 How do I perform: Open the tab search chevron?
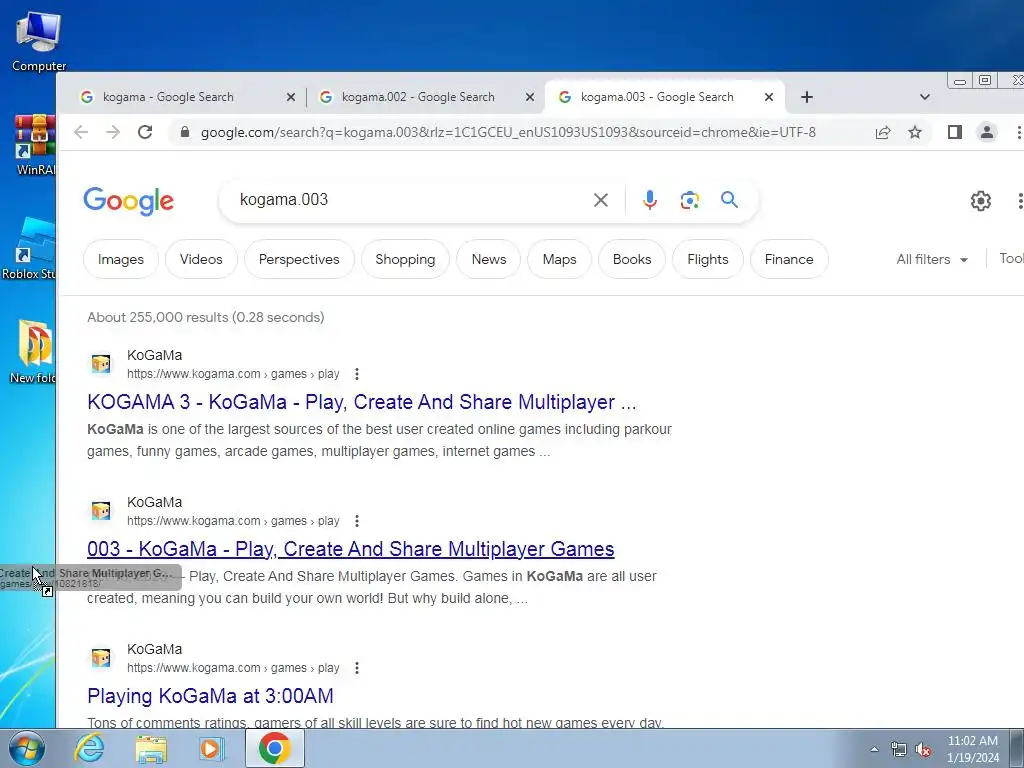tap(925, 97)
